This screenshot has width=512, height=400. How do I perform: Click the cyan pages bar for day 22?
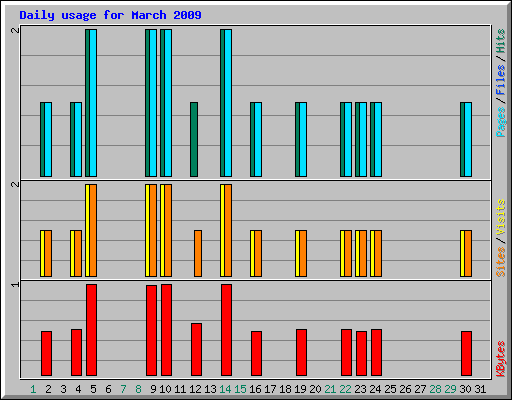[x=348, y=139]
